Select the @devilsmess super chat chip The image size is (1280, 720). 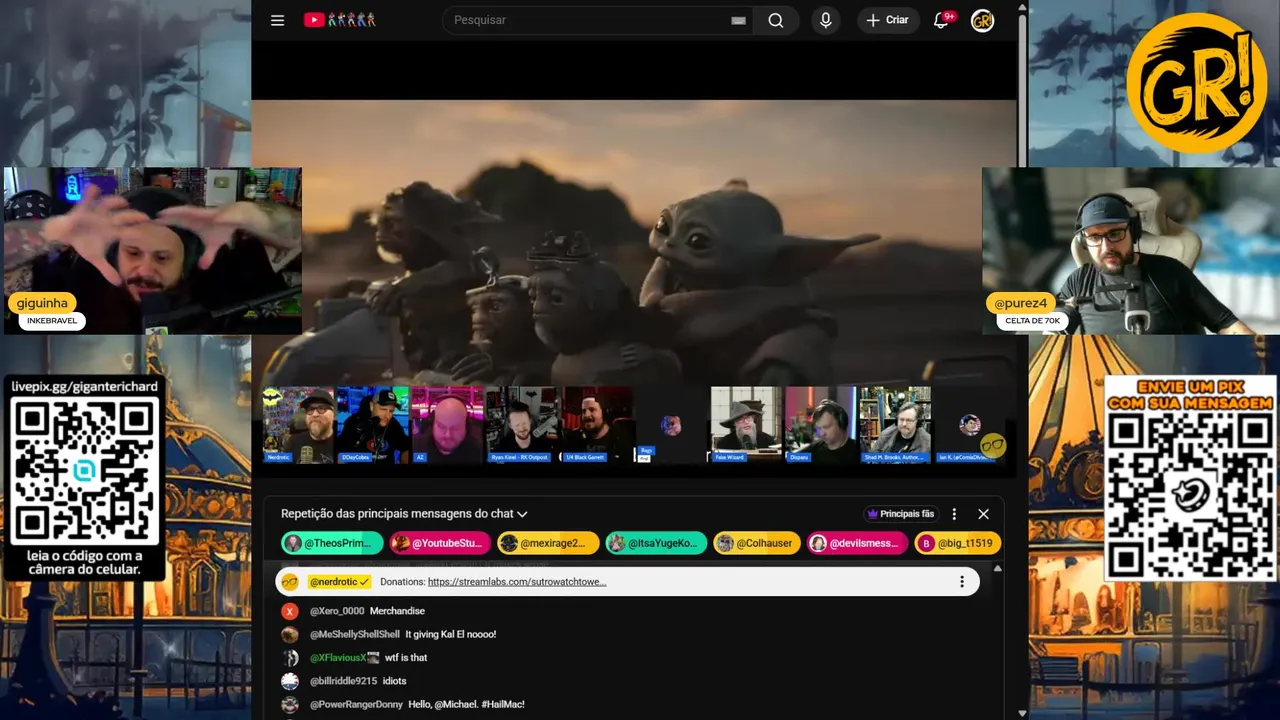point(858,543)
